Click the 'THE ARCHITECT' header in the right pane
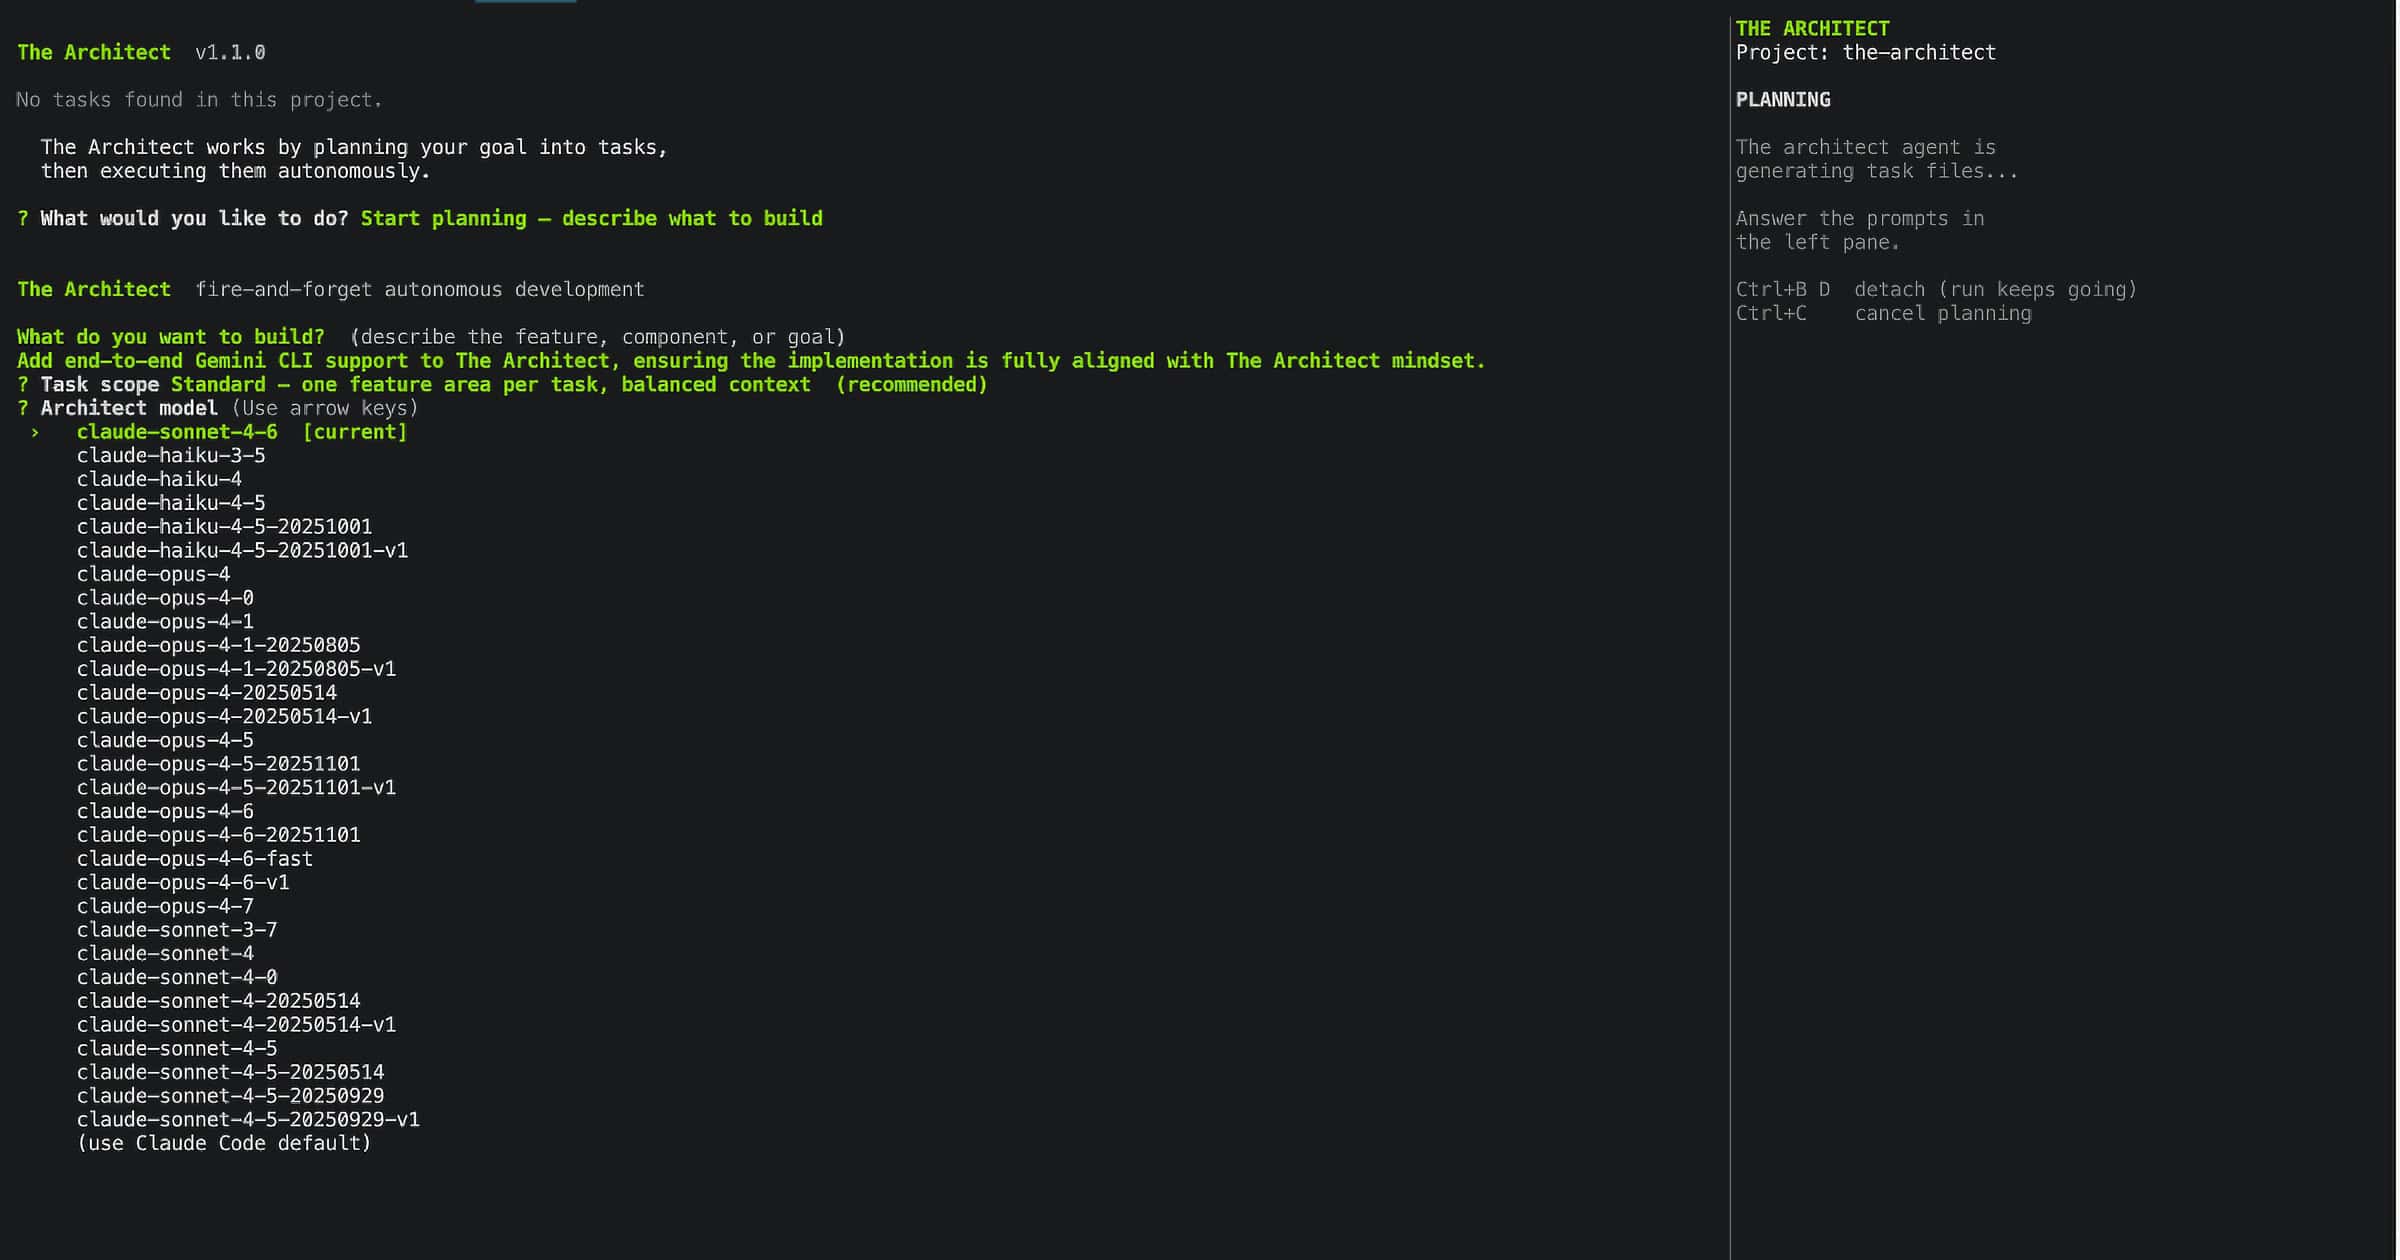 pyautogui.click(x=1812, y=29)
